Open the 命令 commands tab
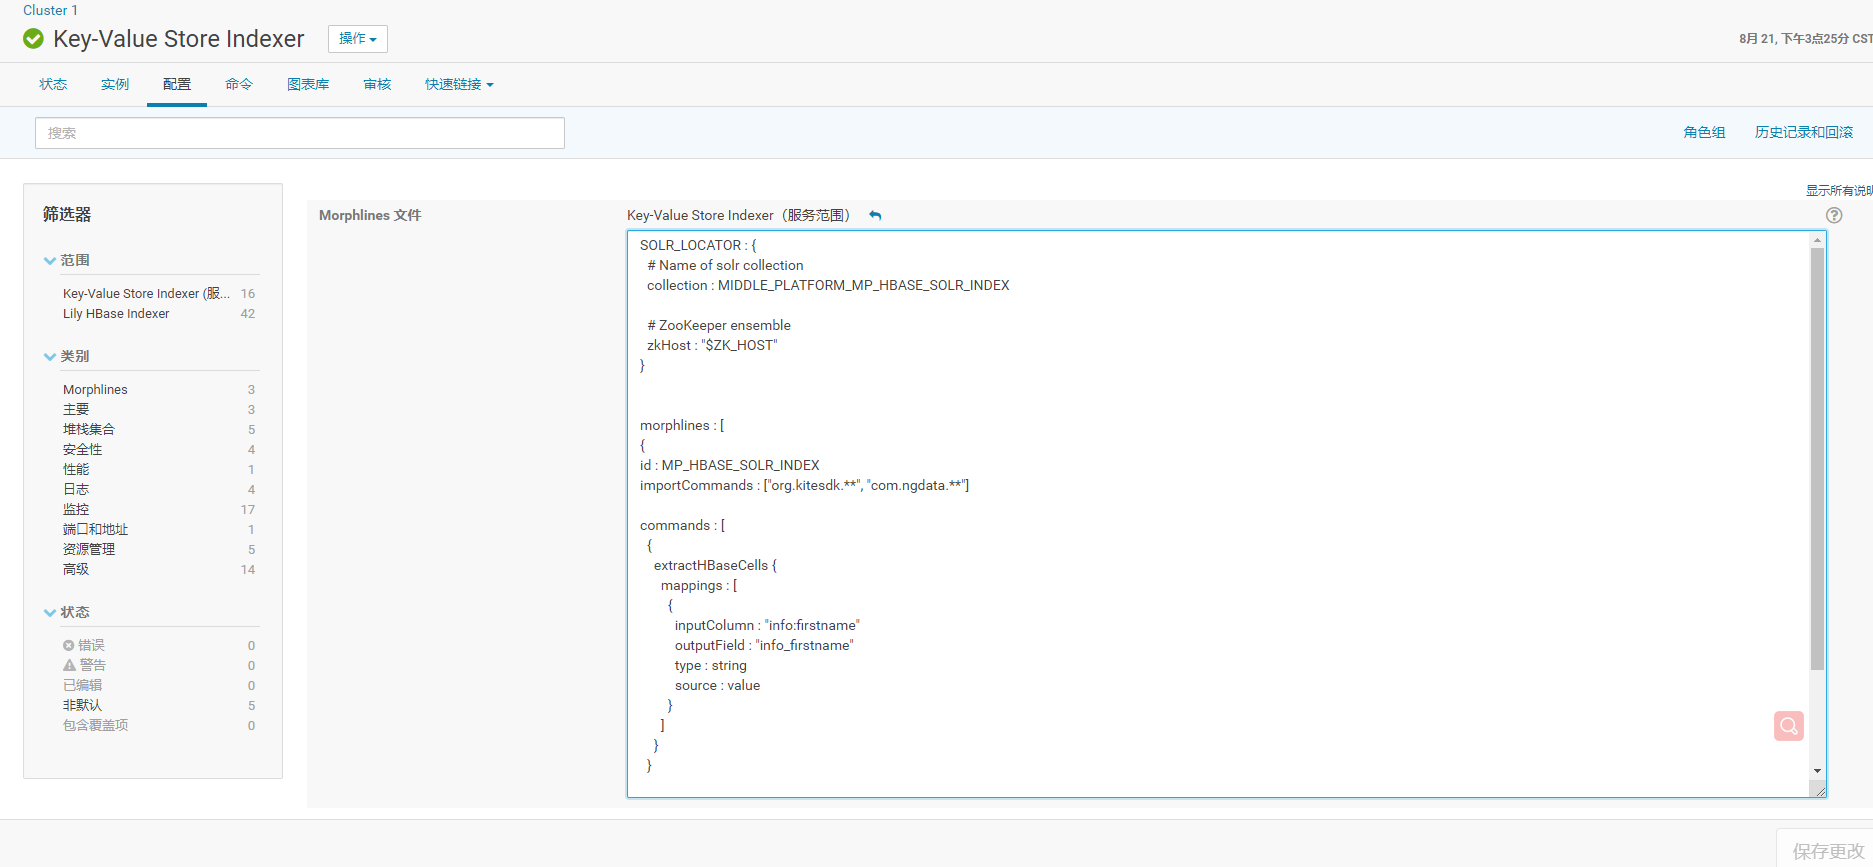 (x=239, y=84)
